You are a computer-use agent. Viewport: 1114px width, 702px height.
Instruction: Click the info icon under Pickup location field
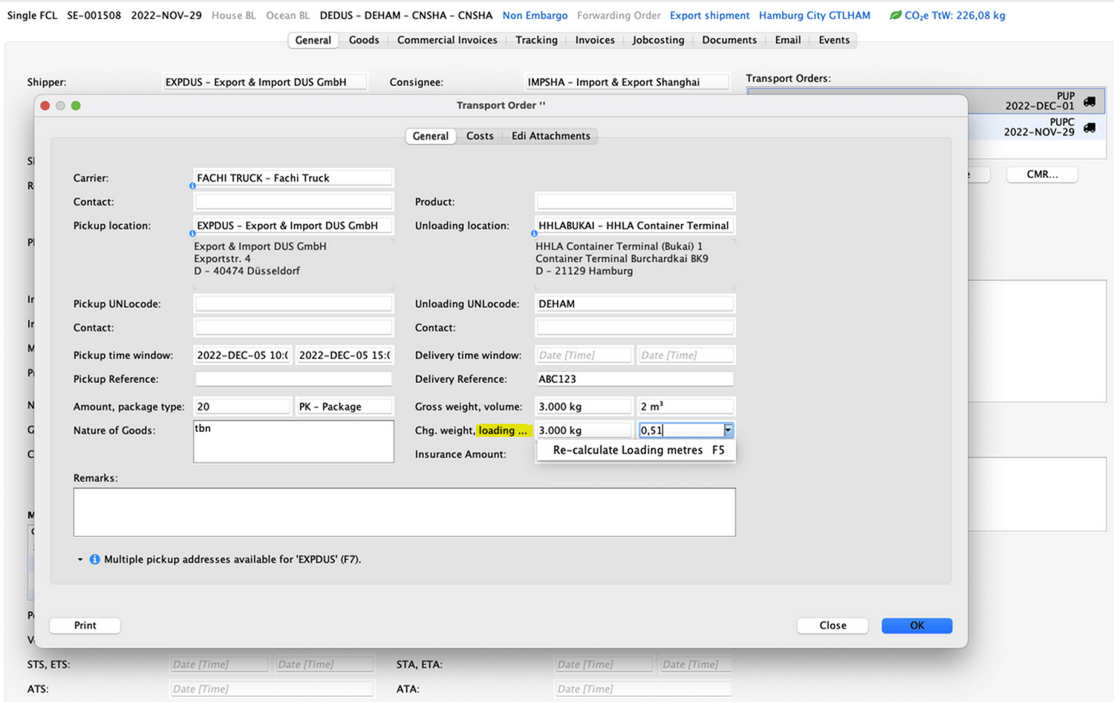pyautogui.click(x=193, y=233)
